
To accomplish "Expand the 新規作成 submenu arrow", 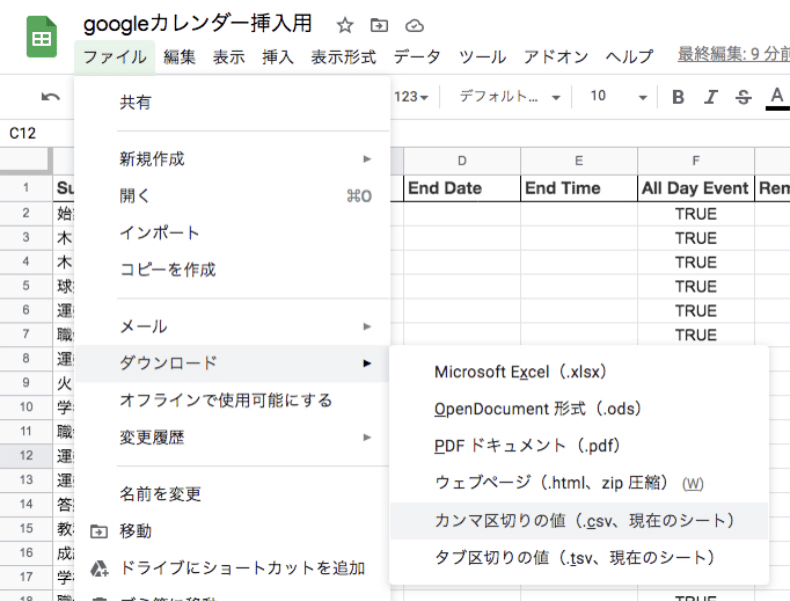I will (x=367, y=159).
